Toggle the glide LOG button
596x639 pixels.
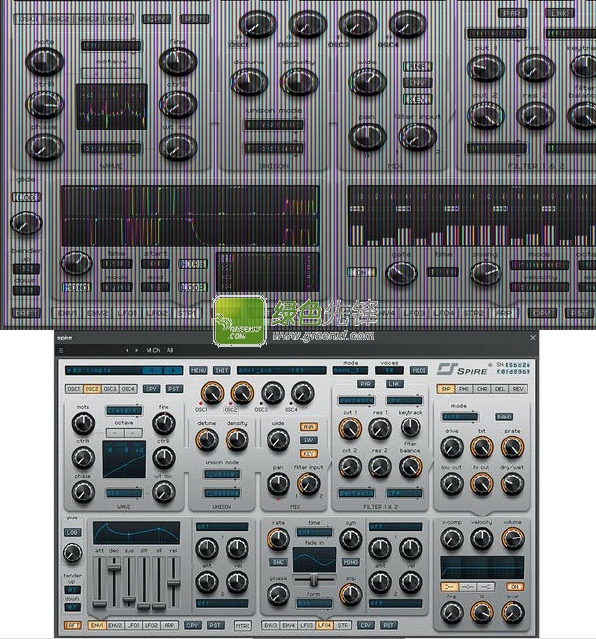coord(73,532)
